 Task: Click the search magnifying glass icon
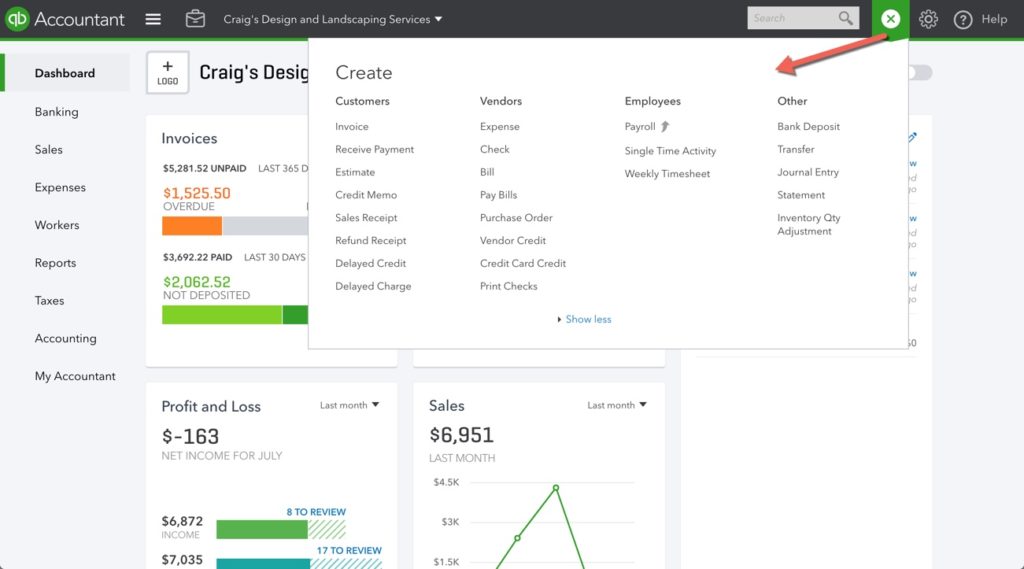coord(846,18)
